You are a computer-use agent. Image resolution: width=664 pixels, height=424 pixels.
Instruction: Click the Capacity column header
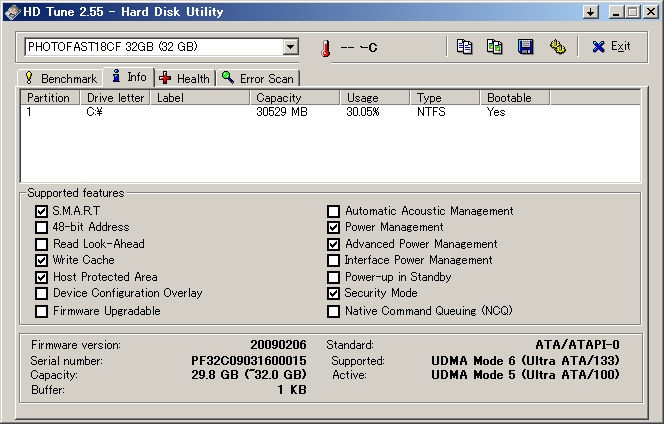tap(294, 98)
